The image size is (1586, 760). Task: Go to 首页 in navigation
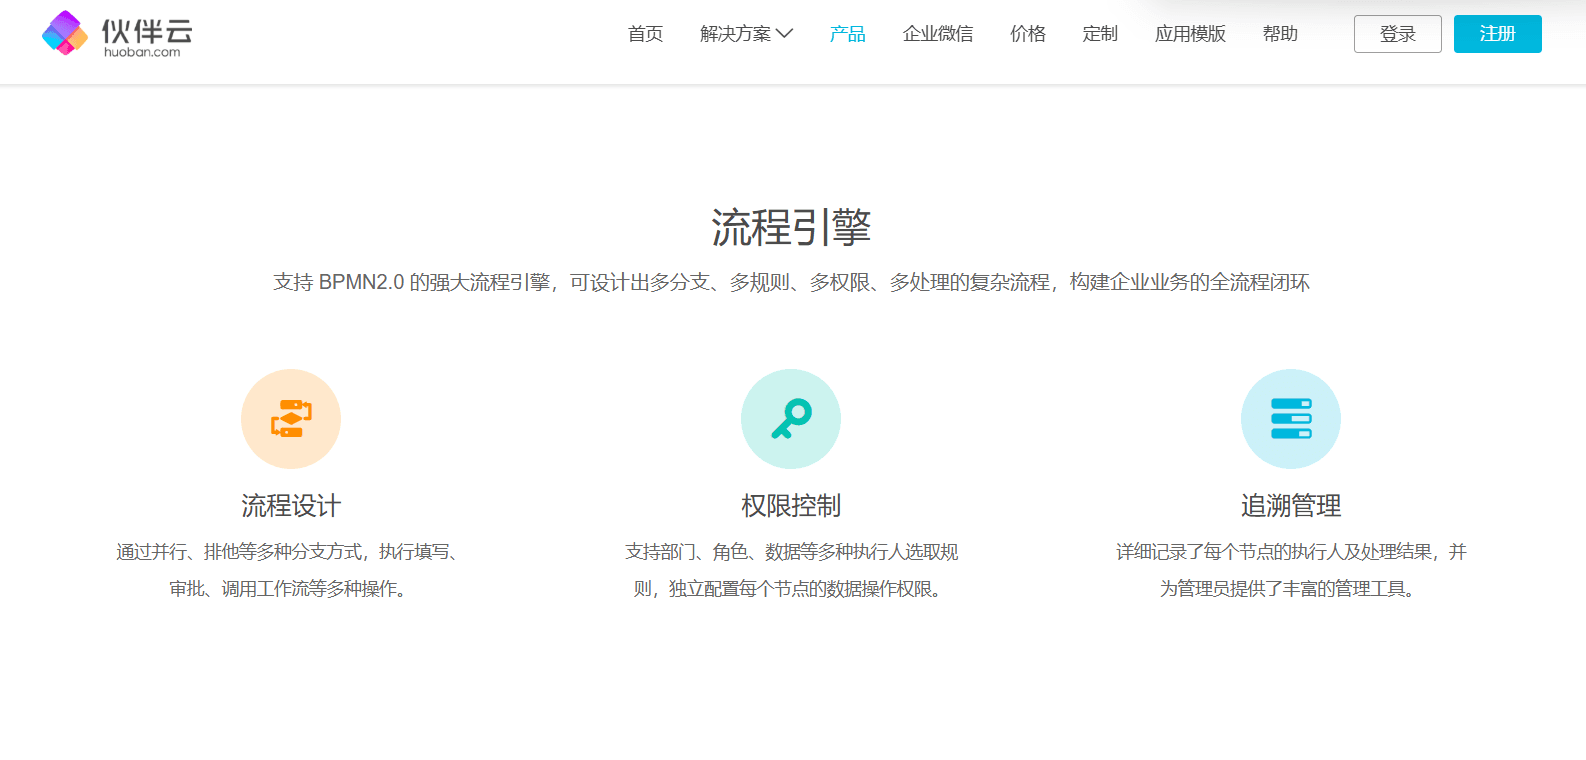(645, 34)
